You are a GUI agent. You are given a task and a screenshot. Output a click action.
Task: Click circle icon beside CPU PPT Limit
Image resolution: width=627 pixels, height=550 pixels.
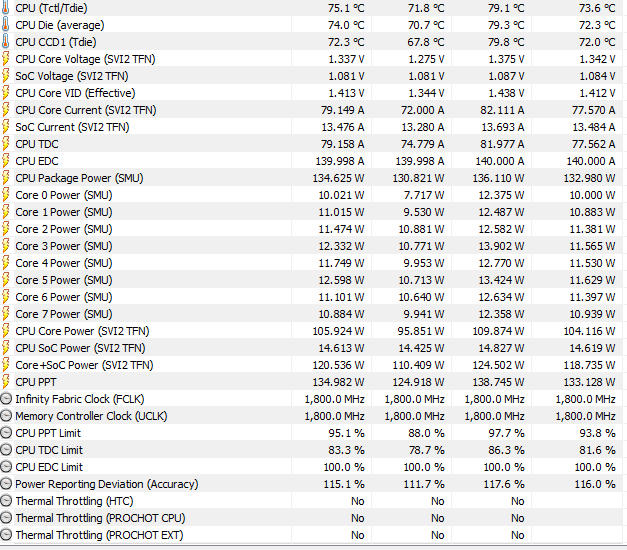tap(6, 433)
